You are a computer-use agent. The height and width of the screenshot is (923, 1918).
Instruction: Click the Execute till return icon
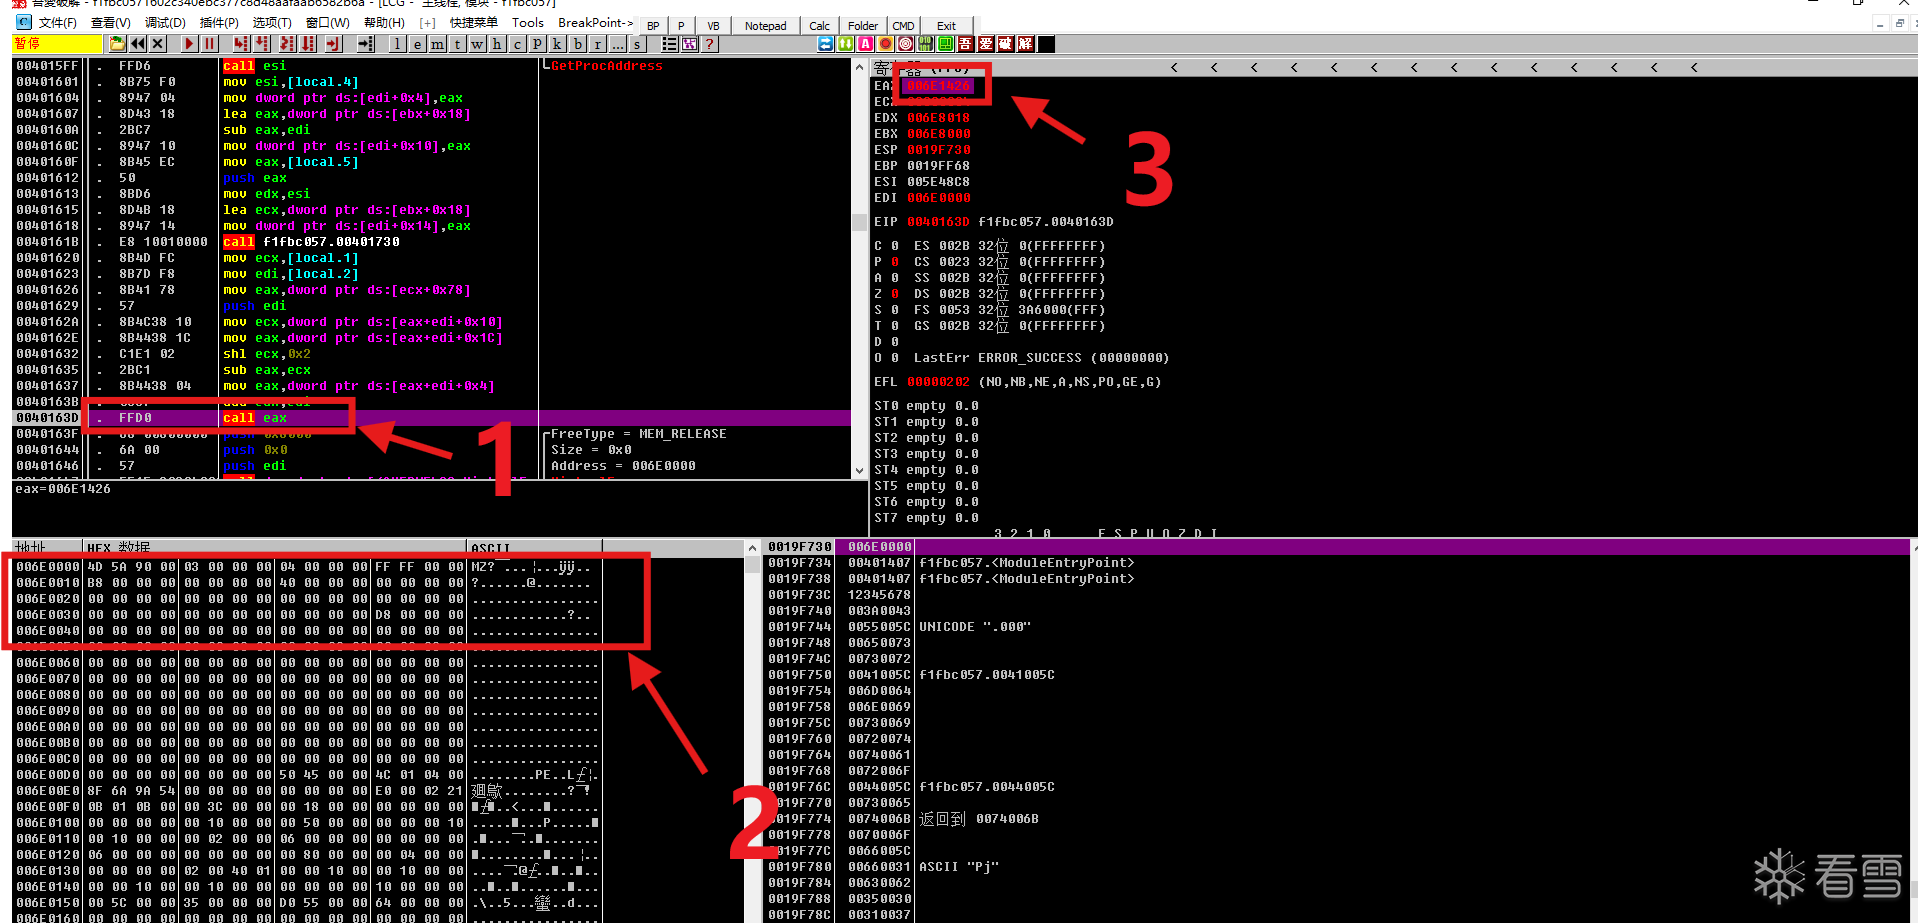(334, 44)
